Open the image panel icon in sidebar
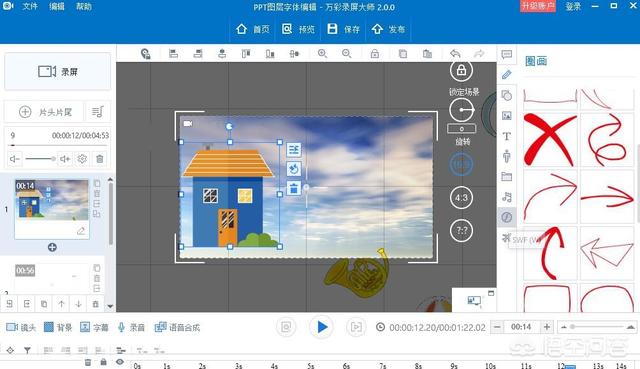Screen dimensions: 640x369 coord(507,116)
